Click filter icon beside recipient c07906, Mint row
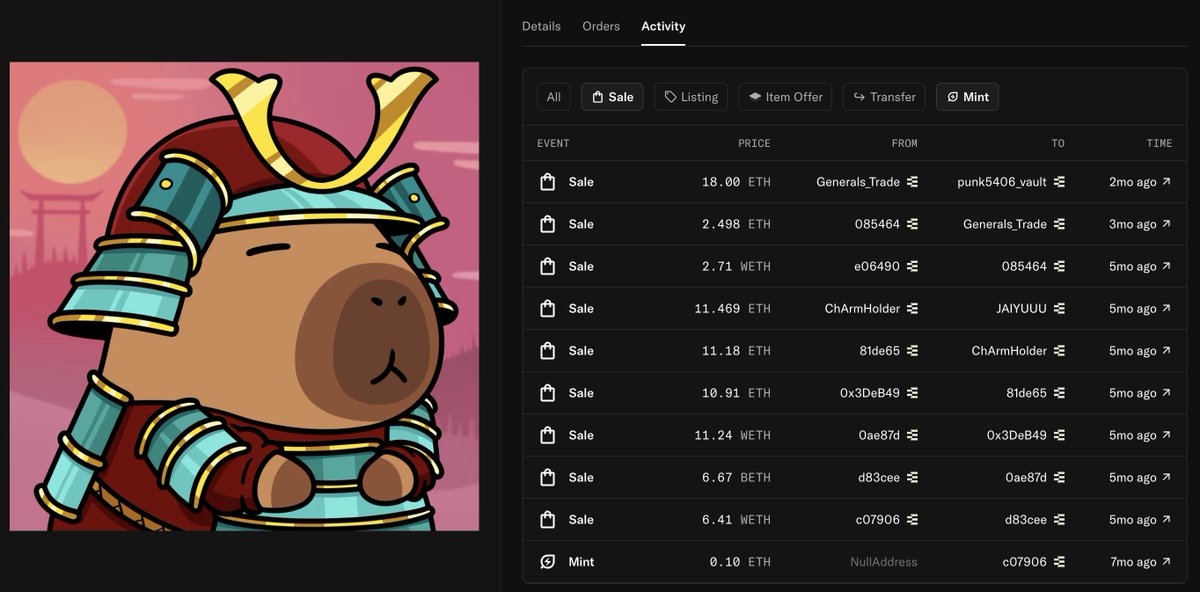This screenshot has width=1200, height=592. (x=1059, y=562)
